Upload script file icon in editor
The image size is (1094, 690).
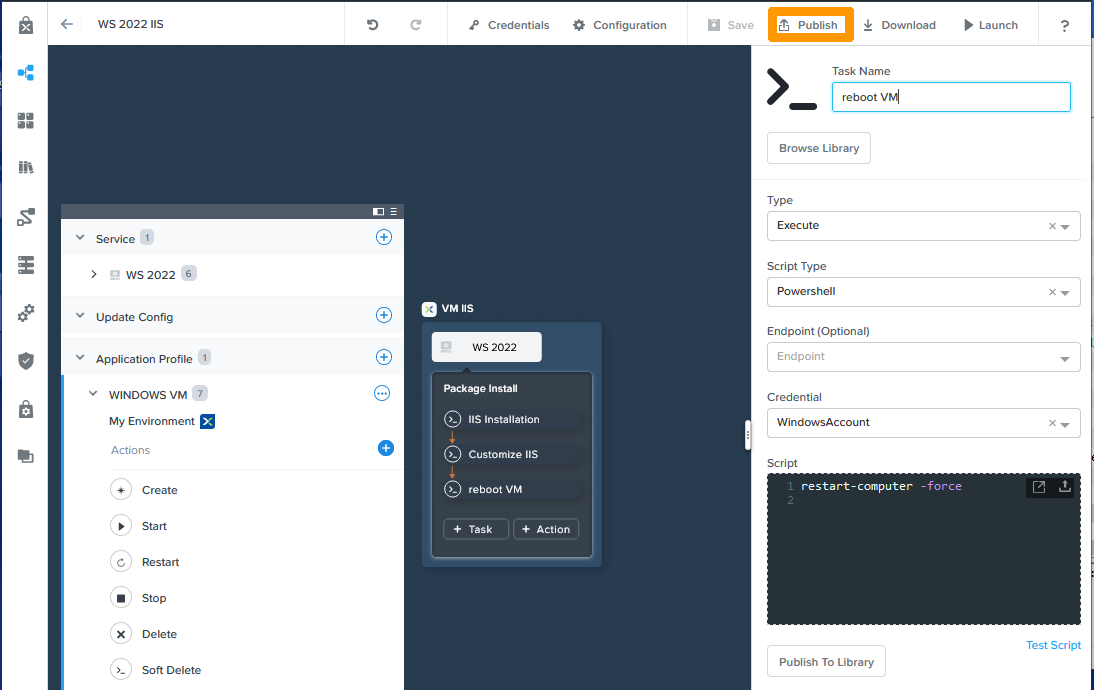[1065, 487]
